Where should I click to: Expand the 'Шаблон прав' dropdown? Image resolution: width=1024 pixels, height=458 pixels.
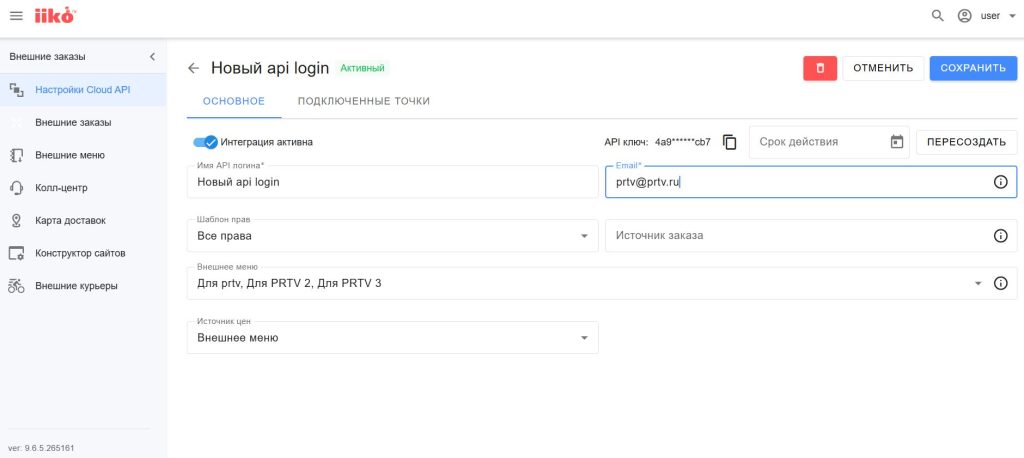pyautogui.click(x=584, y=236)
